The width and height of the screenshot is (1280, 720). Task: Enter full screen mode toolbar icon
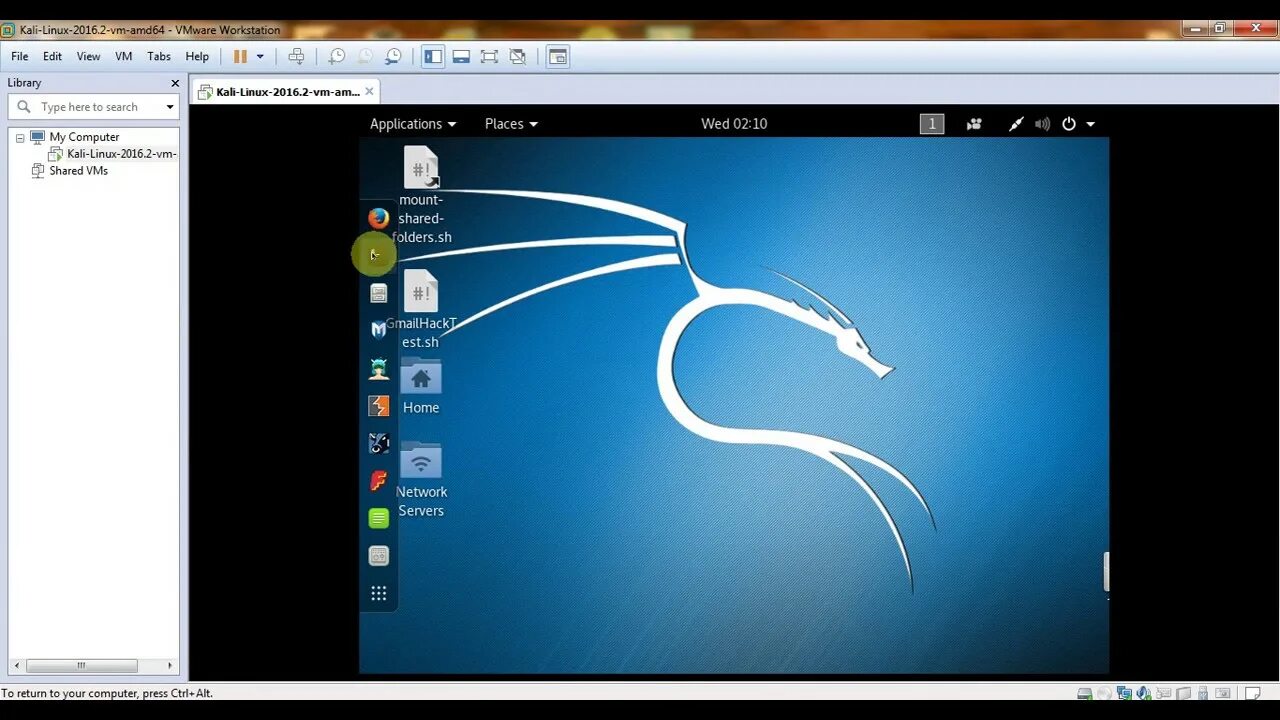click(489, 57)
